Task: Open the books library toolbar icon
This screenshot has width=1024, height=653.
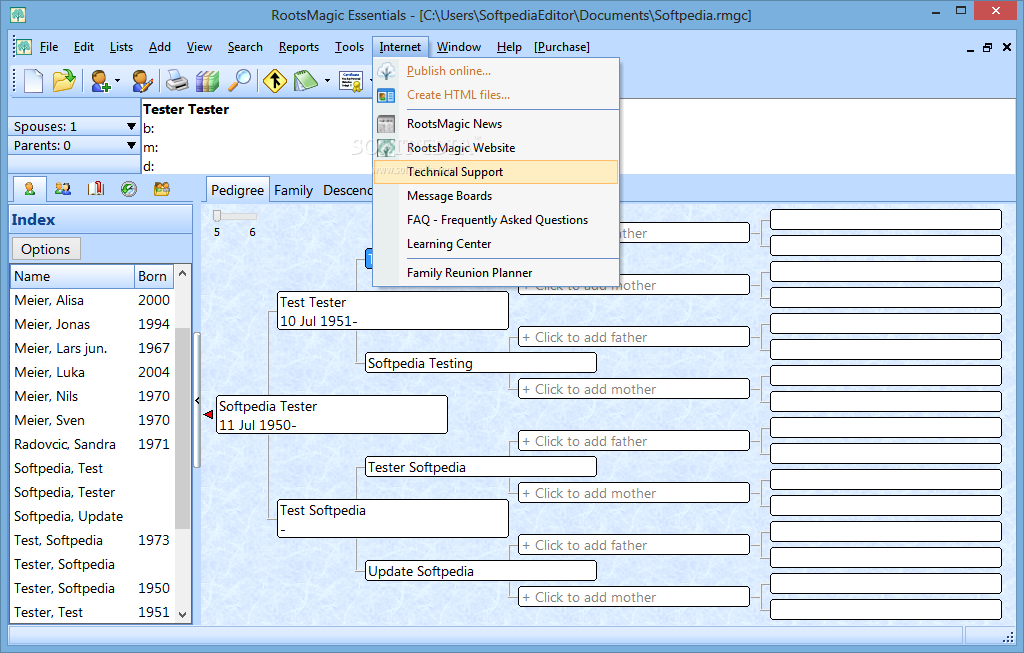Action: pyautogui.click(x=208, y=81)
